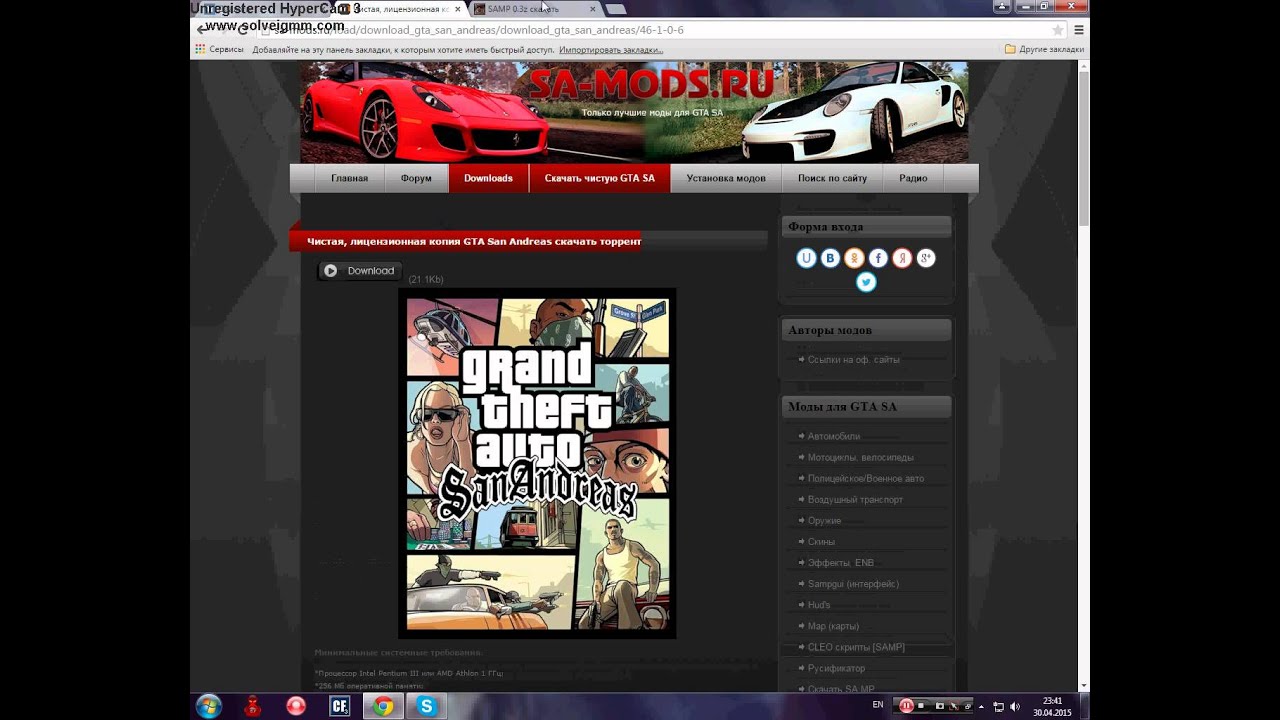Open the Chrome menu icon
The image size is (1280, 720).
pos(1078,30)
